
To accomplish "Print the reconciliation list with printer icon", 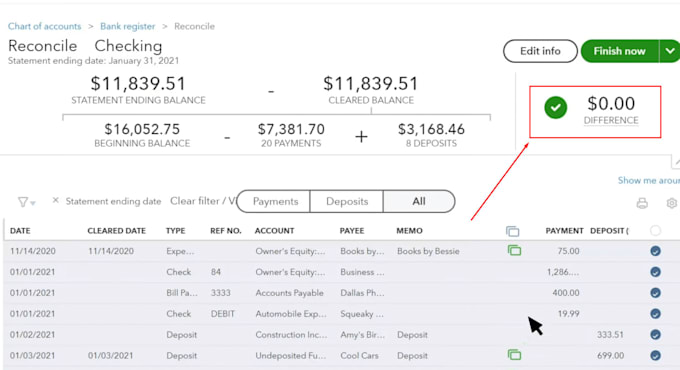I will 642,203.
